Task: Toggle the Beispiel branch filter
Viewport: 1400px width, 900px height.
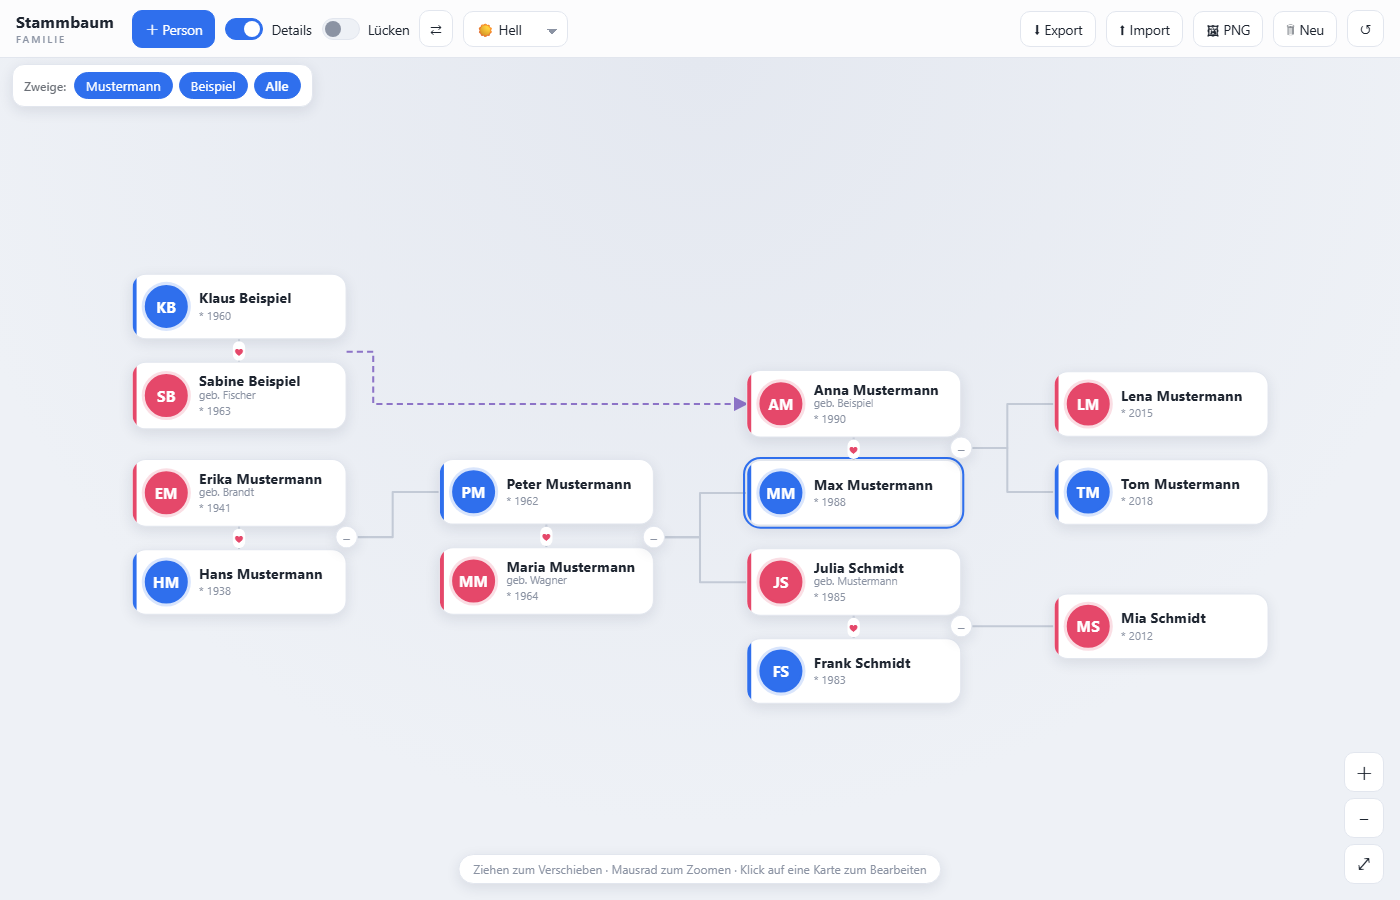Action: point(213,87)
